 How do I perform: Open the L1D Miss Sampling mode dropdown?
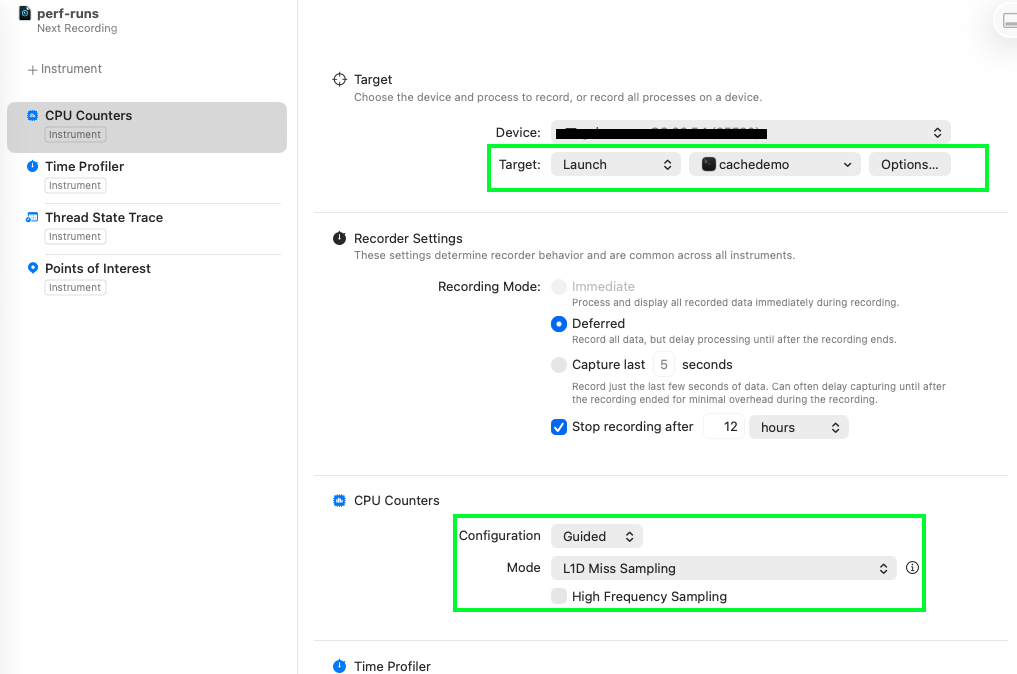pyautogui.click(x=724, y=568)
